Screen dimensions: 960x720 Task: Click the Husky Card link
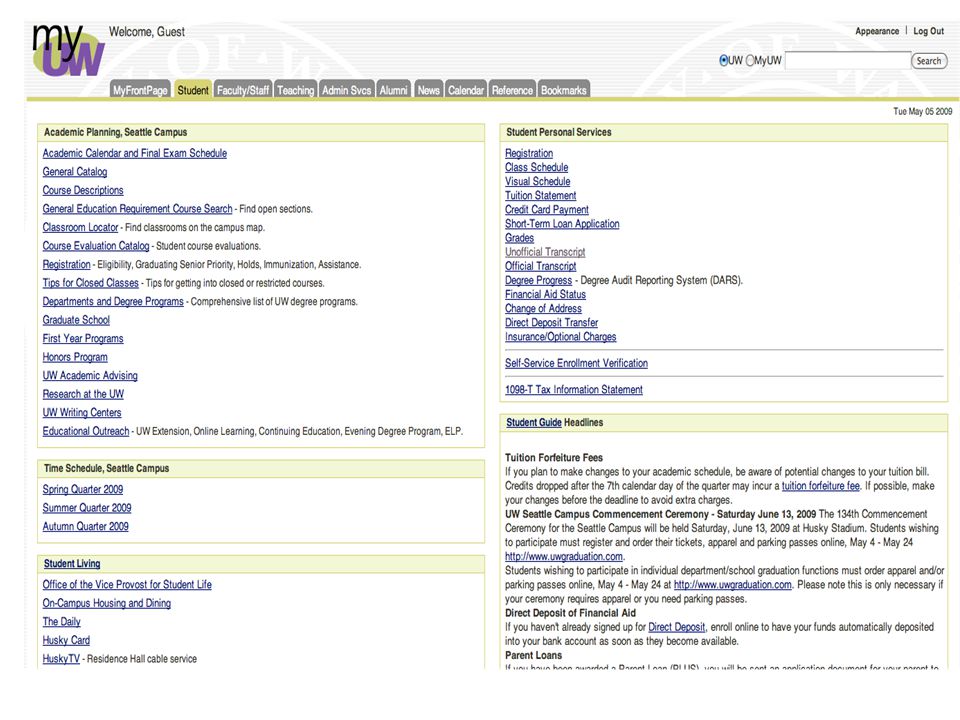click(66, 640)
